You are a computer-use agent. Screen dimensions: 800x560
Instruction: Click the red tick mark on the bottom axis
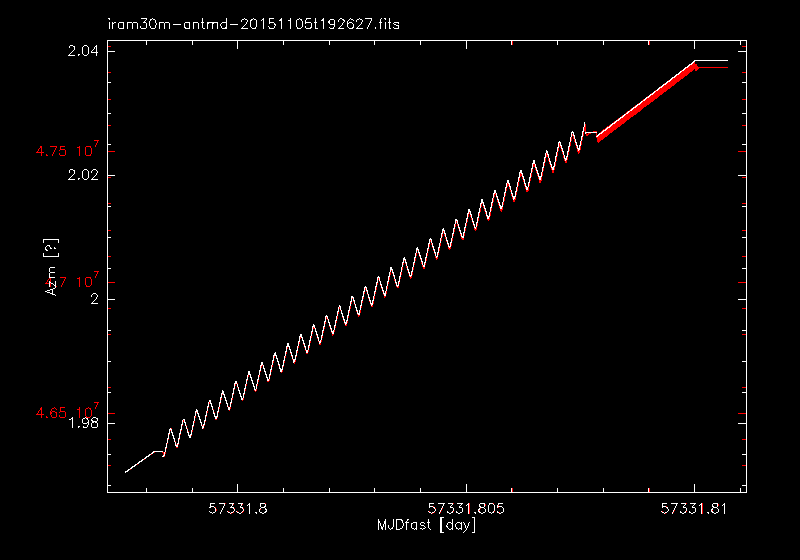[x=512, y=490]
